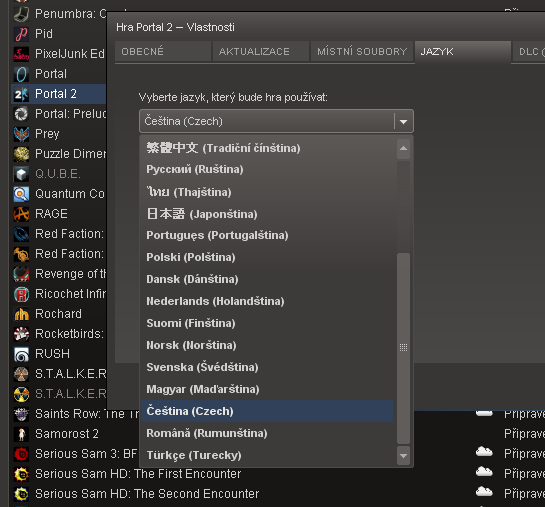Click cloud icon in First Encounter row
The image size is (545, 507).
(x=484, y=472)
